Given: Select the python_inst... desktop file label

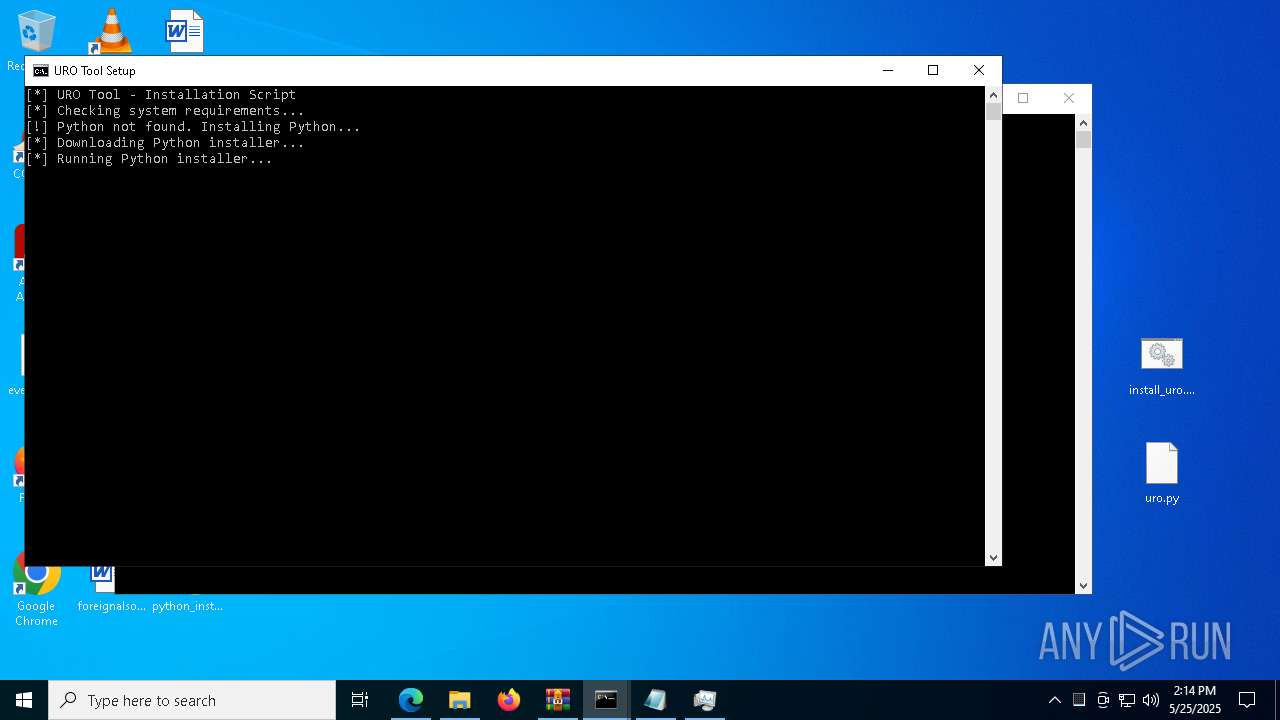Looking at the screenshot, I should (x=187, y=606).
